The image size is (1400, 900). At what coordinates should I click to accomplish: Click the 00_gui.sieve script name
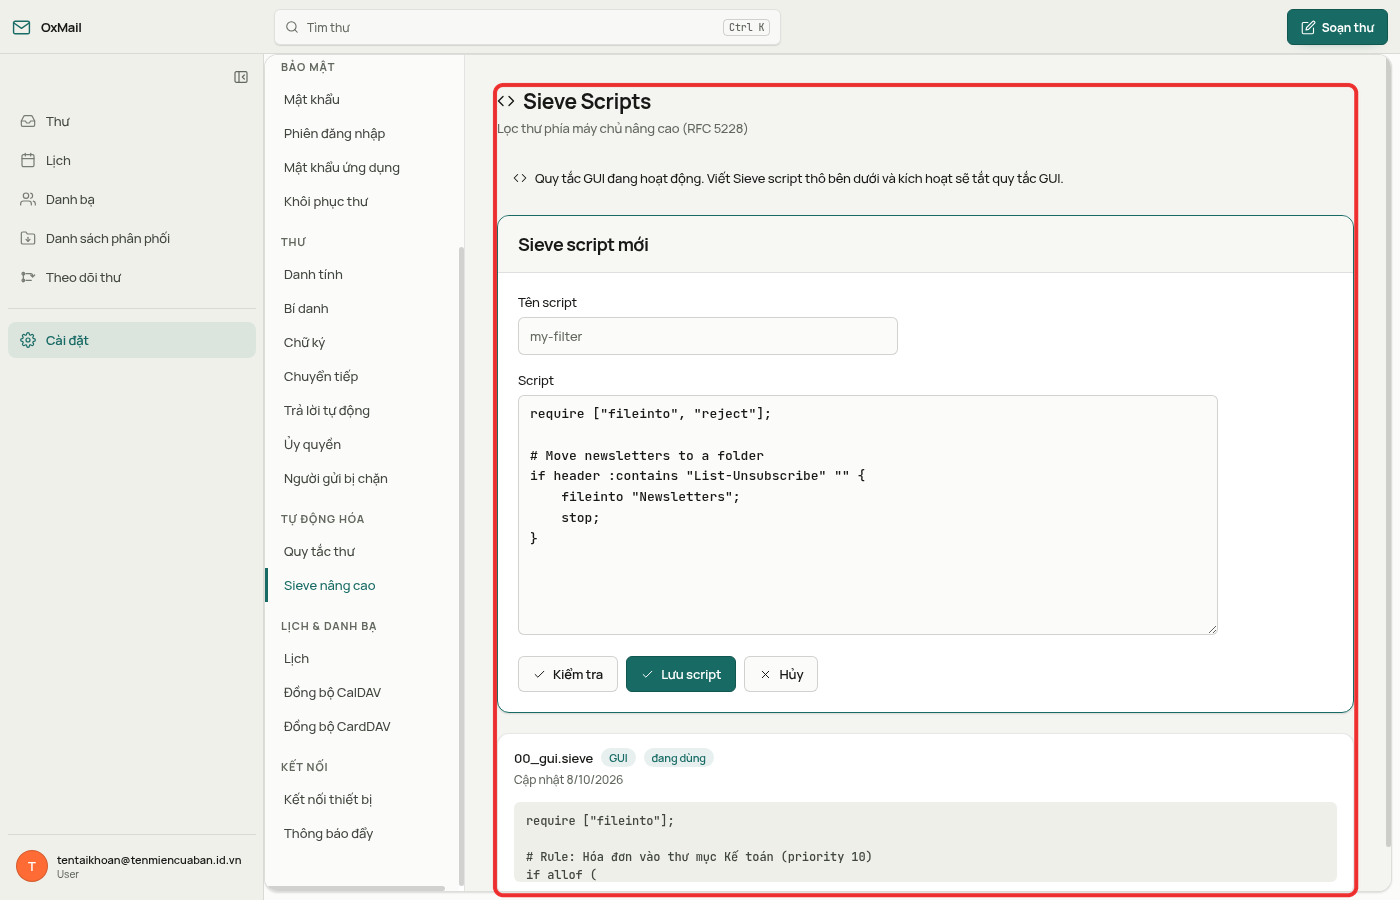(553, 758)
